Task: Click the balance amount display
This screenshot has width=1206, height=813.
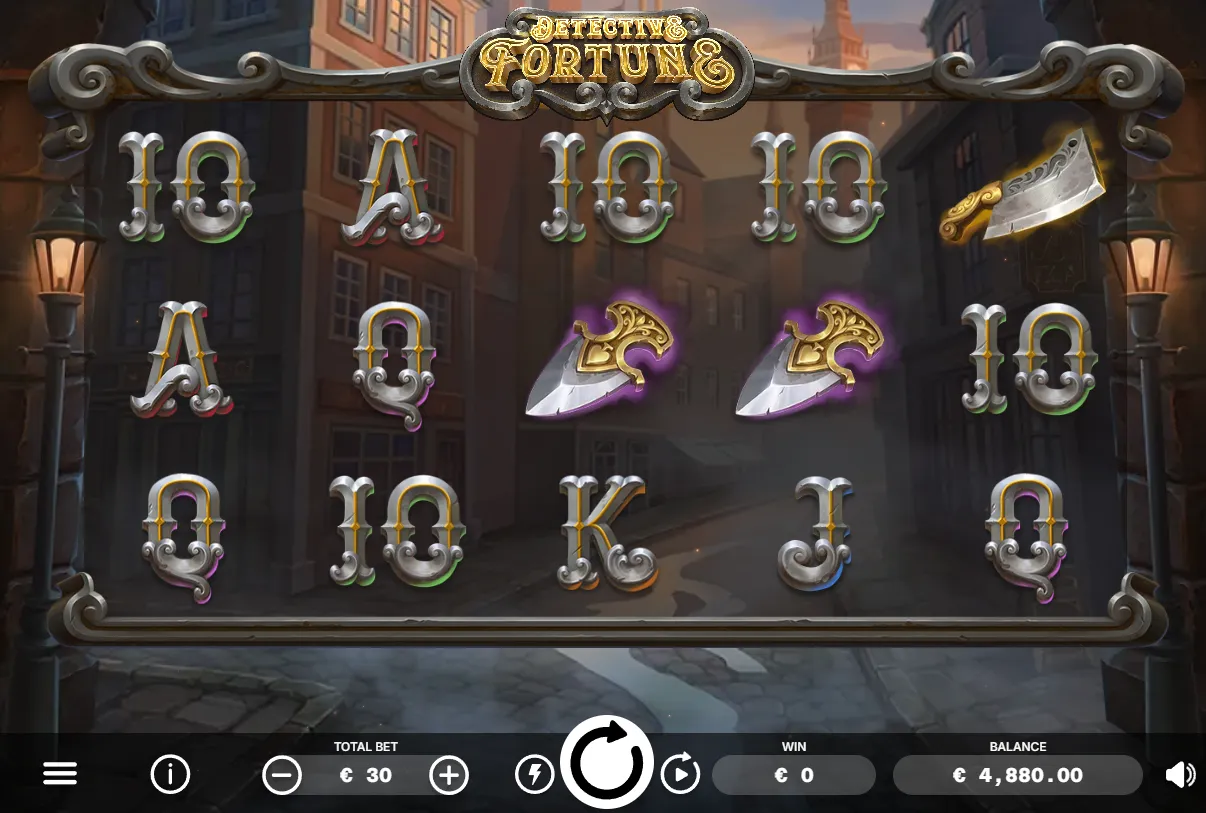Action: pos(1018,775)
